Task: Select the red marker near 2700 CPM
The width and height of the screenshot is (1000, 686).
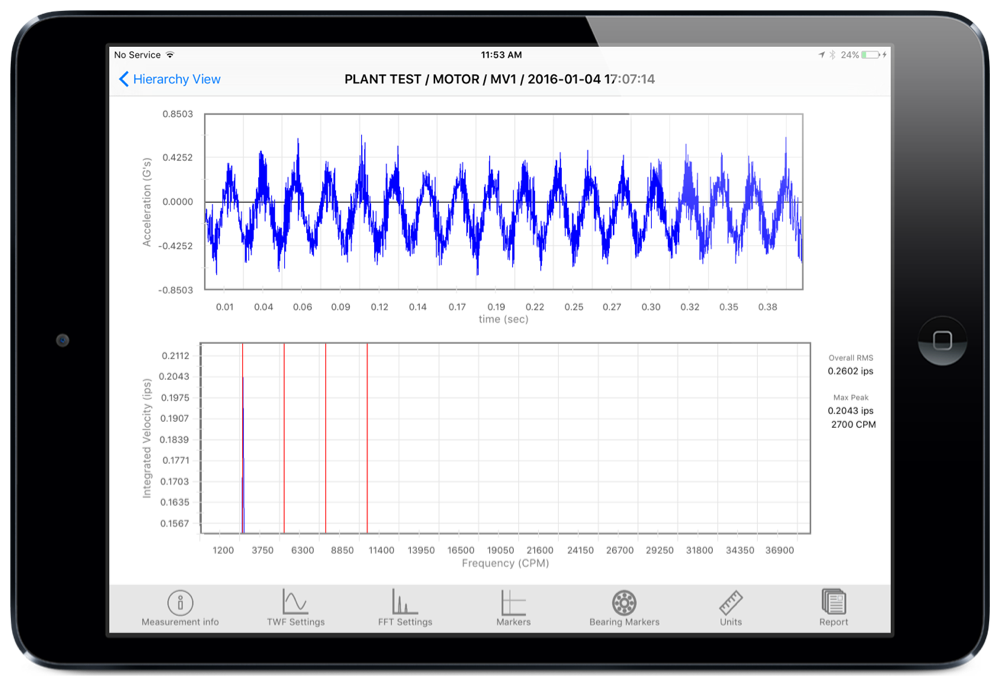Action: (x=243, y=440)
